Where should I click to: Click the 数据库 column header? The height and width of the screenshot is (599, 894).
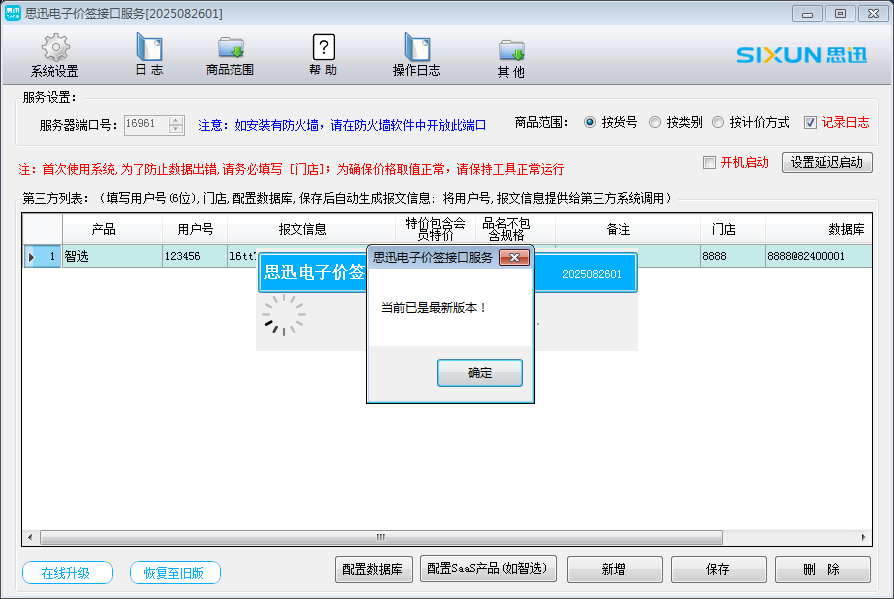[x=819, y=229]
